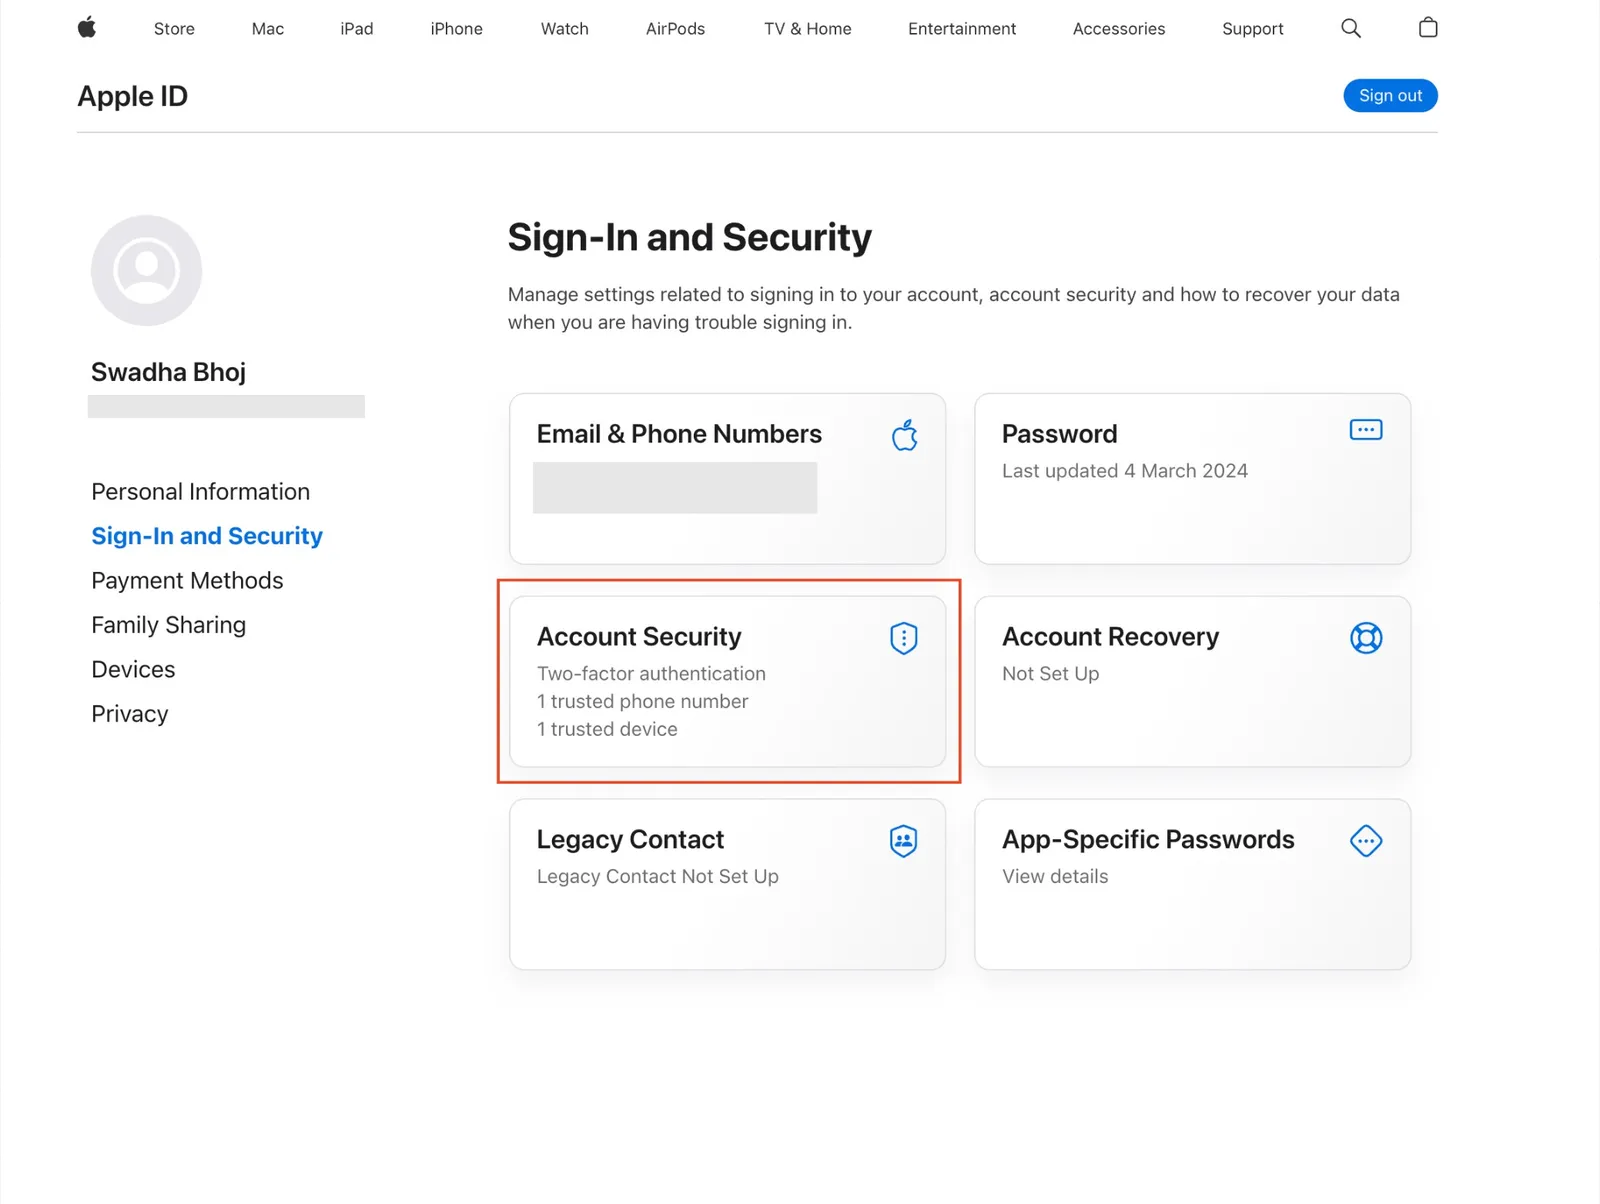
Task: Click the App-Specific Passwords diamond icon
Action: tap(1366, 841)
